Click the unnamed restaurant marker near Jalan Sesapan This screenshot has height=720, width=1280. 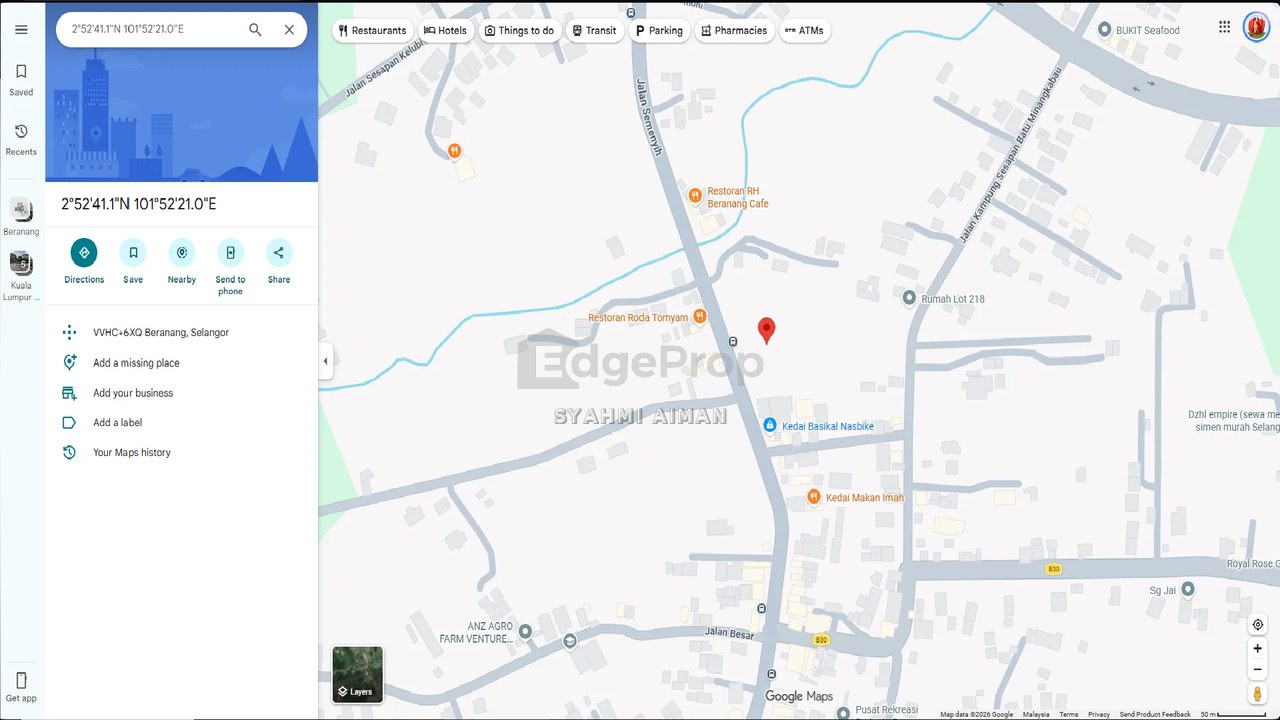455,151
